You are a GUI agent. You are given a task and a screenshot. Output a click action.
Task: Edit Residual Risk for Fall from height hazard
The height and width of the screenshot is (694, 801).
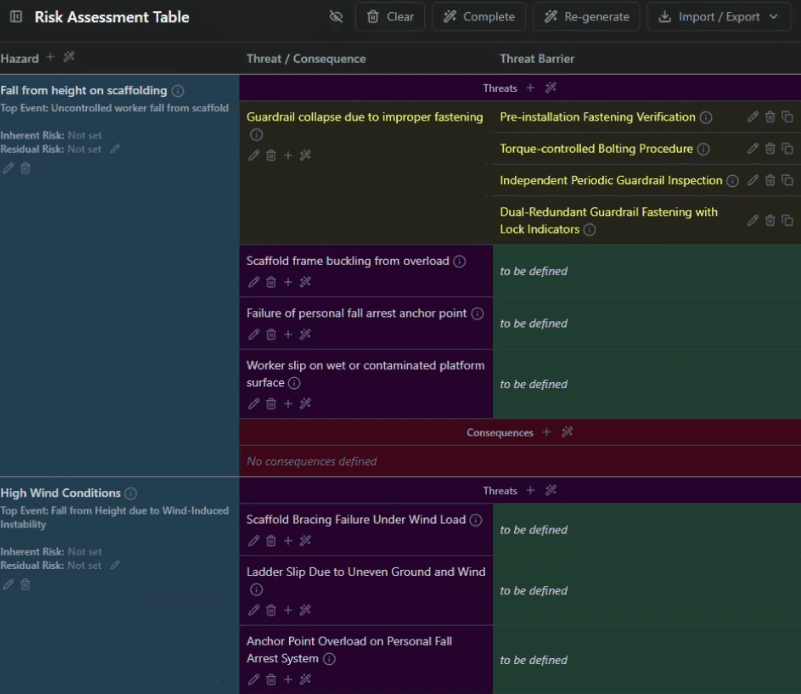113,147
